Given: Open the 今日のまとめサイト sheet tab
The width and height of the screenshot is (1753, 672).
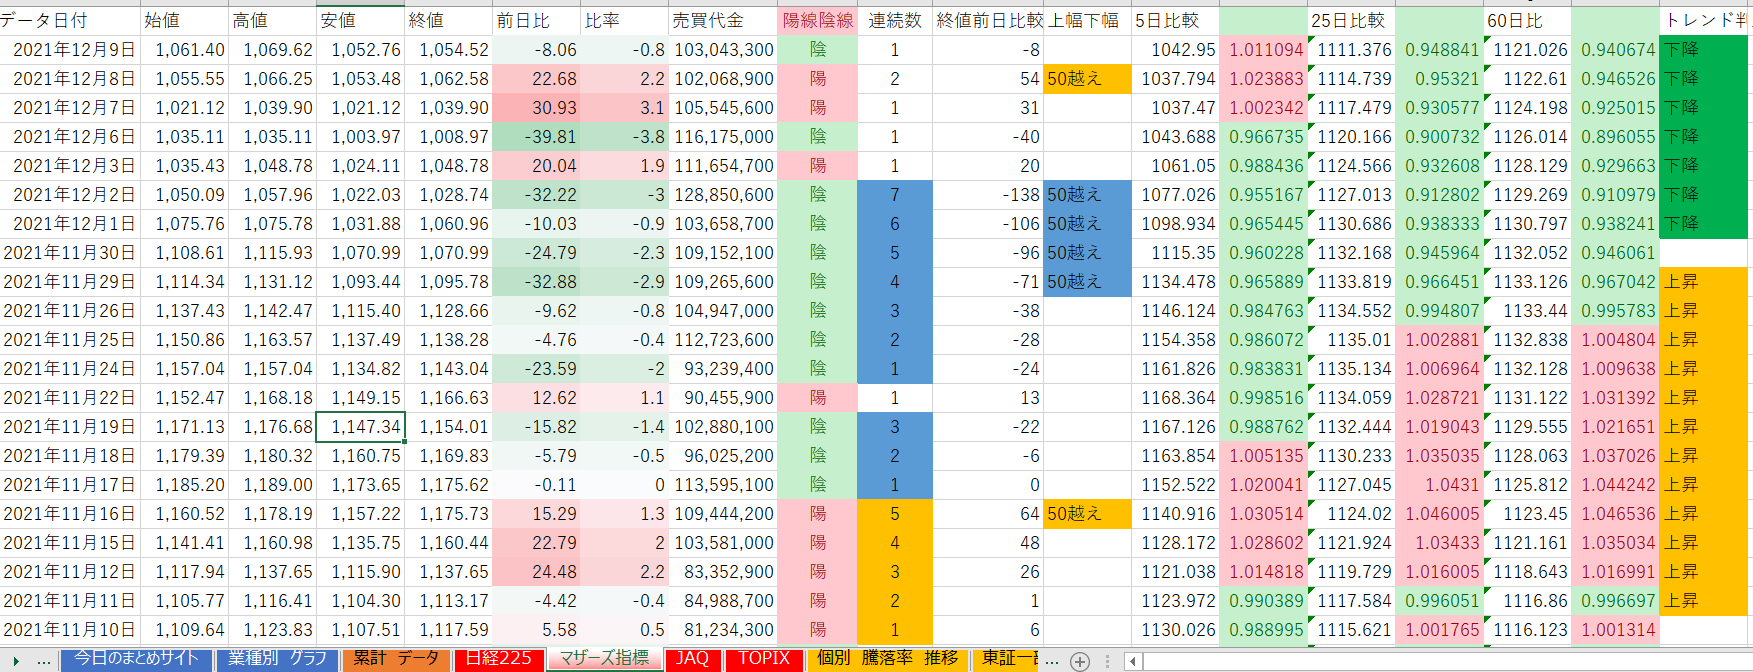Looking at the screenshot, I should tap(137, 659).
